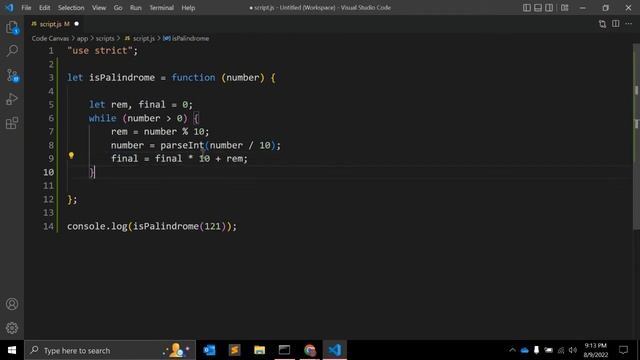Open the Accounts menu icon
Screen dimensions: 640x360
pos(12,304)
